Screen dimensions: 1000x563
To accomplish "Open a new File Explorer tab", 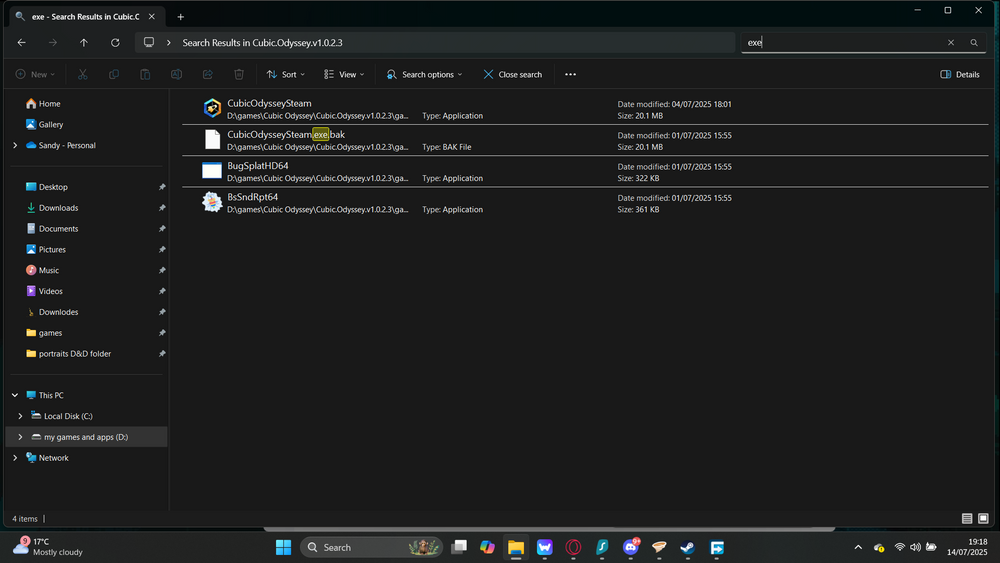I will point(181,17).
